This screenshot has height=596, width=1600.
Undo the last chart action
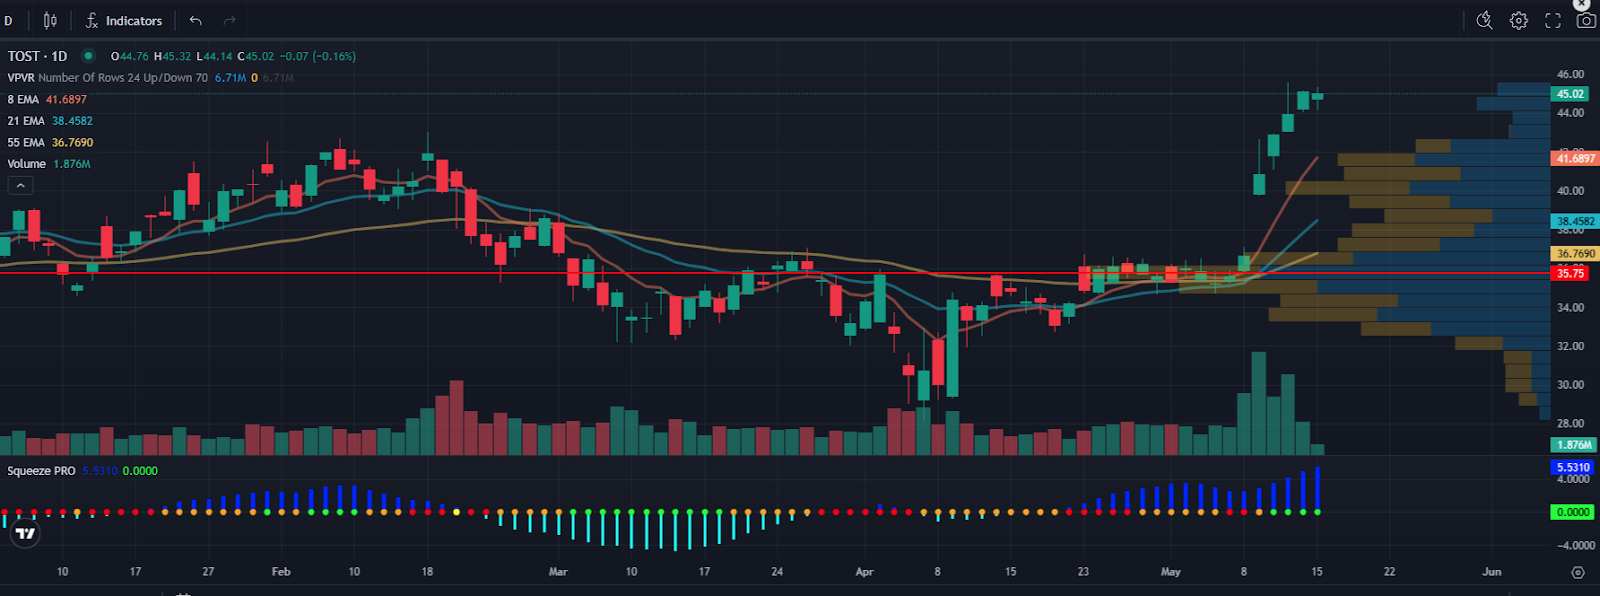pos(196,21)
